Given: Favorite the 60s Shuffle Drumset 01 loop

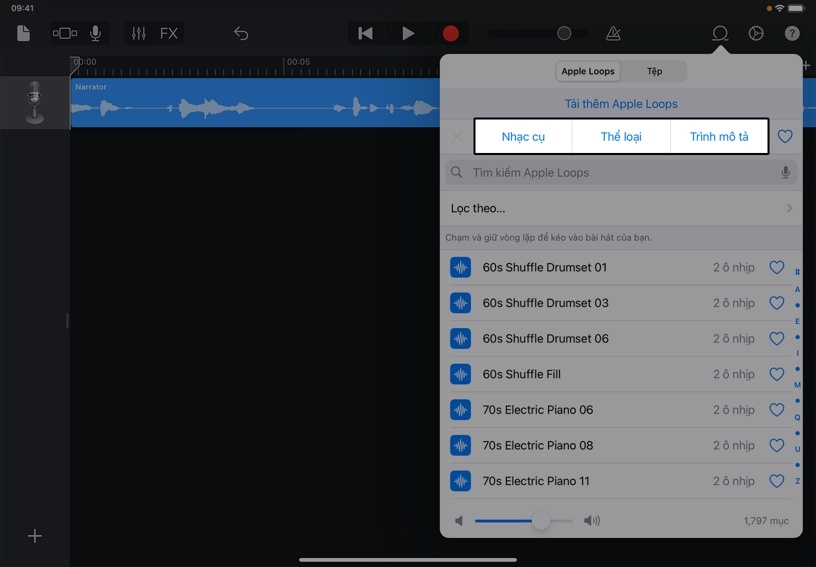Looking at the screenshot, I should (776, 268).
